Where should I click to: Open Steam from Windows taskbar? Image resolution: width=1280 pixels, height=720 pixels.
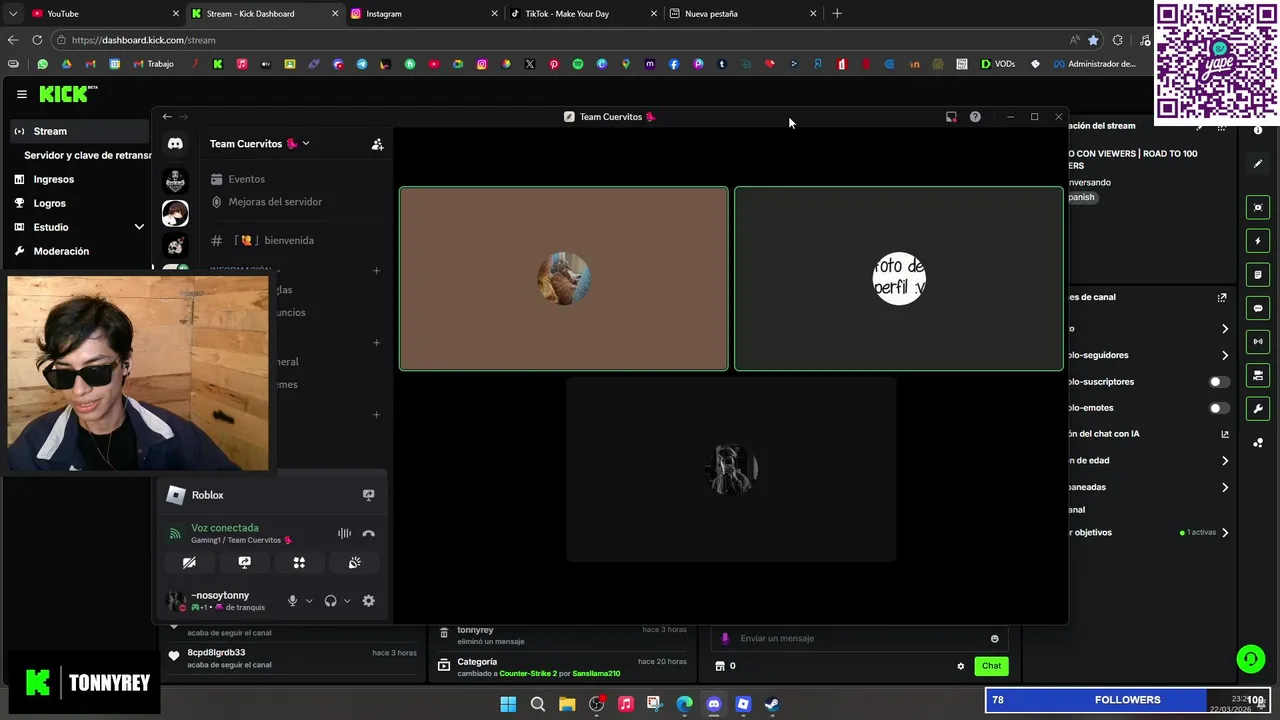point(772,704)
